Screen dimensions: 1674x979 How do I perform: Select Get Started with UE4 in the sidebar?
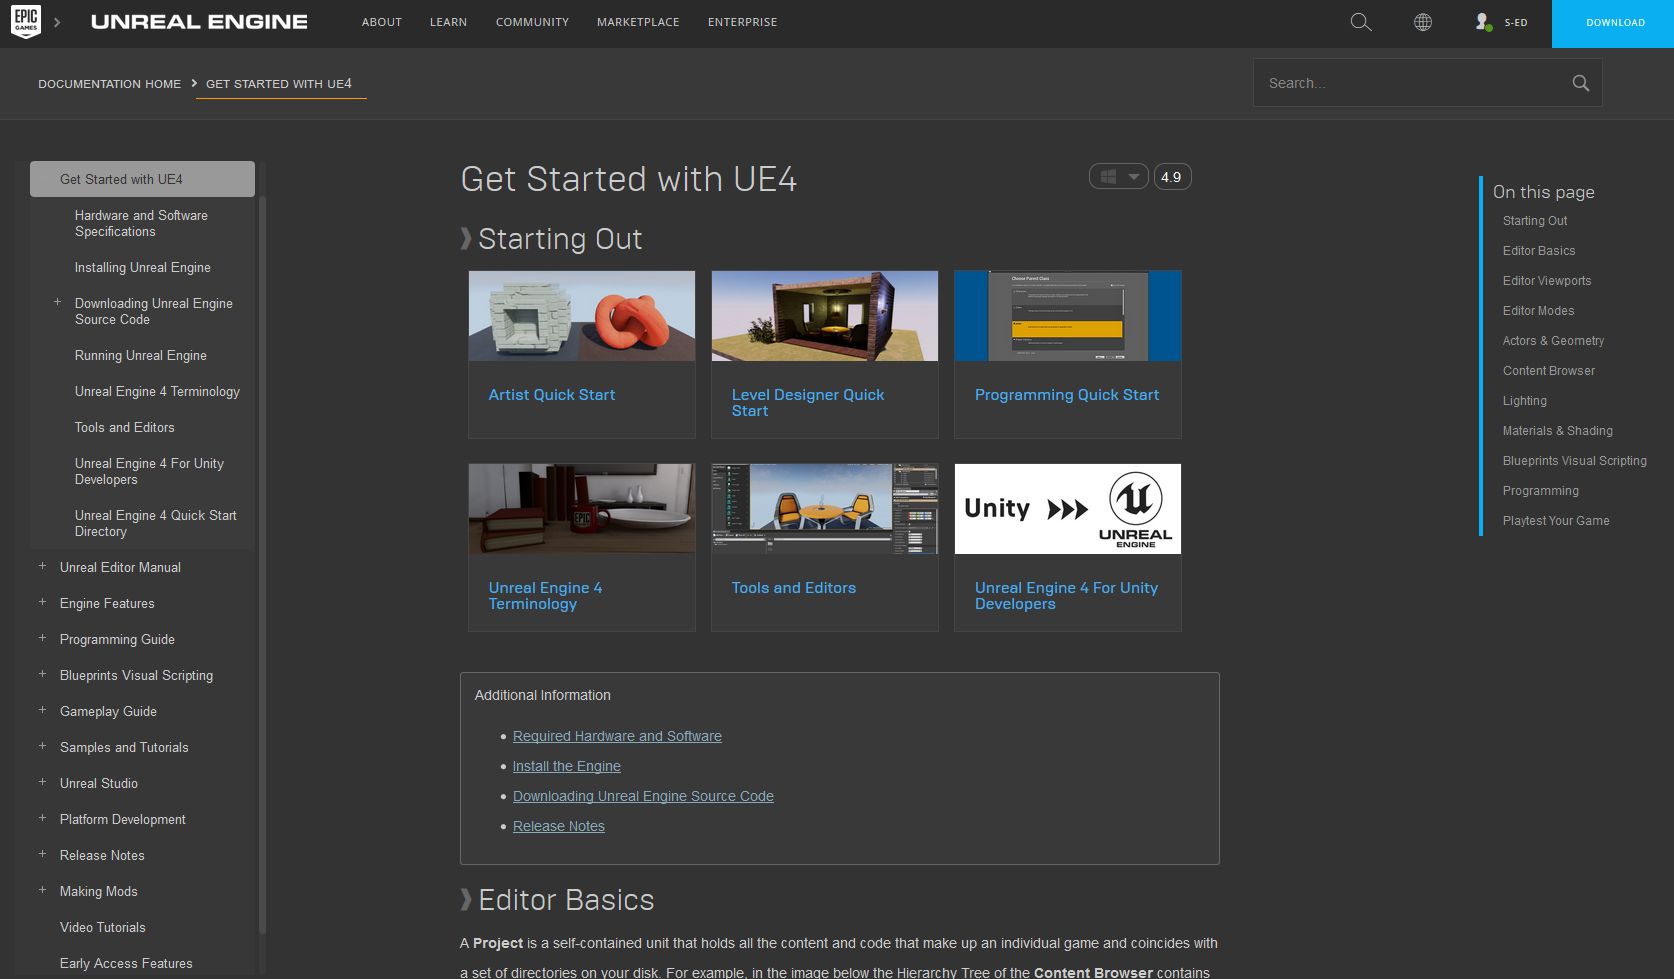pos(121,179)
